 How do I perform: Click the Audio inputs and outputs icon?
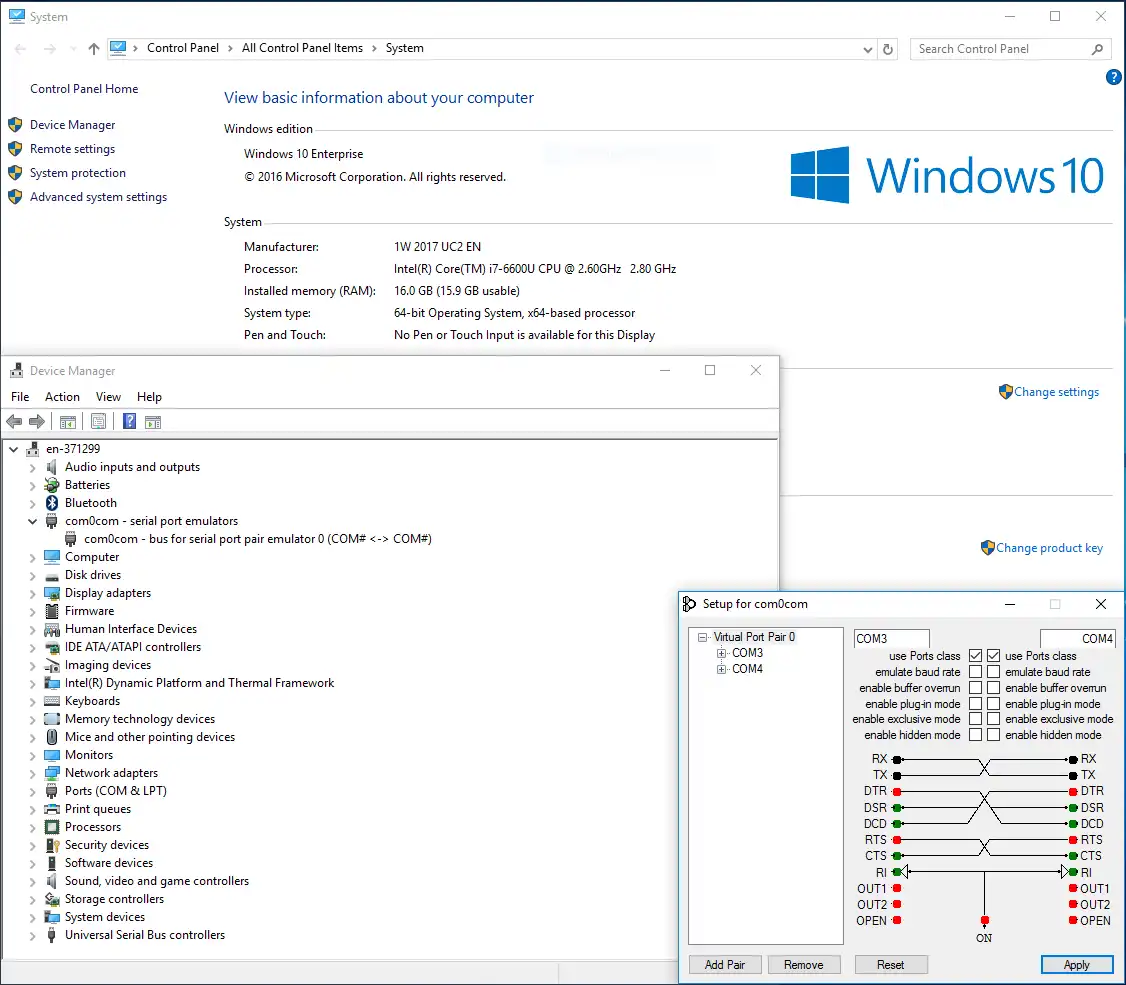[x=52, y=467]
